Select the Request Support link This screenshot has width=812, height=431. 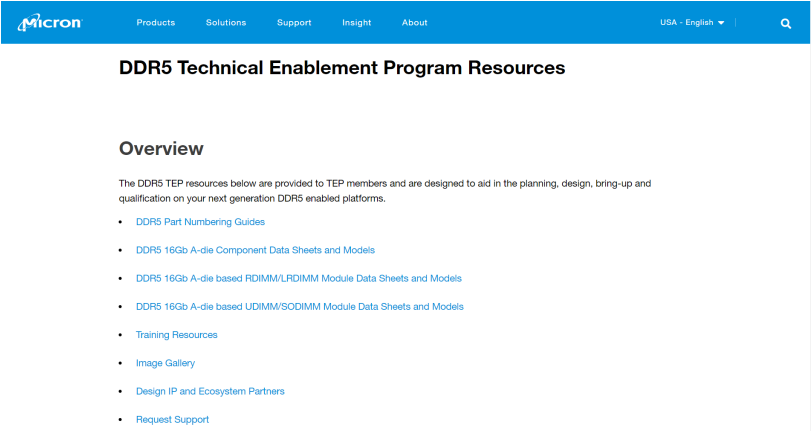point(172,419)
